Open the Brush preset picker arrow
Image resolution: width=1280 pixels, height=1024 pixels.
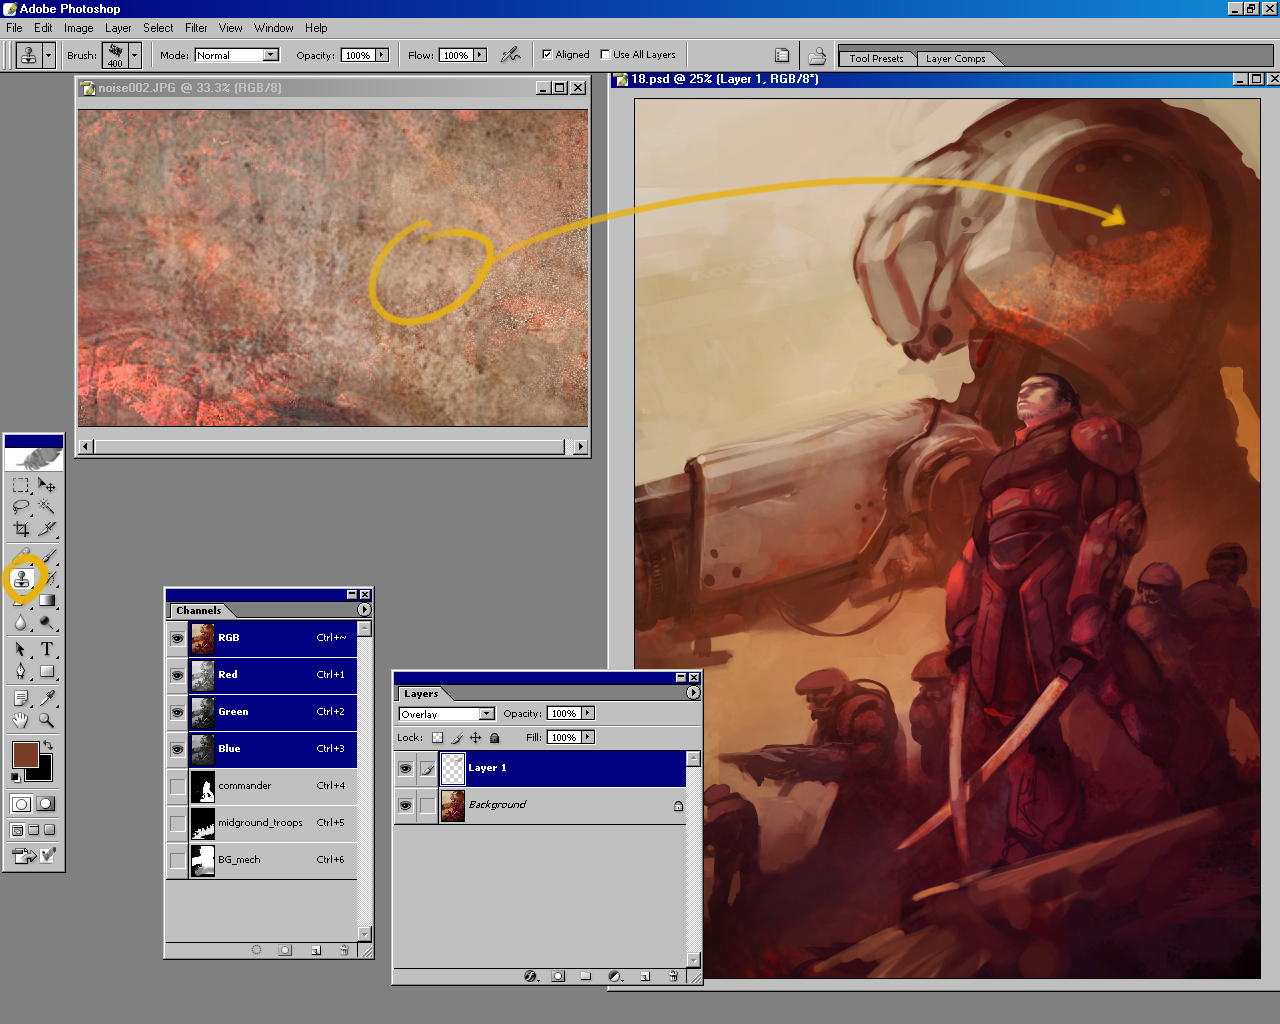click(135, 55)
